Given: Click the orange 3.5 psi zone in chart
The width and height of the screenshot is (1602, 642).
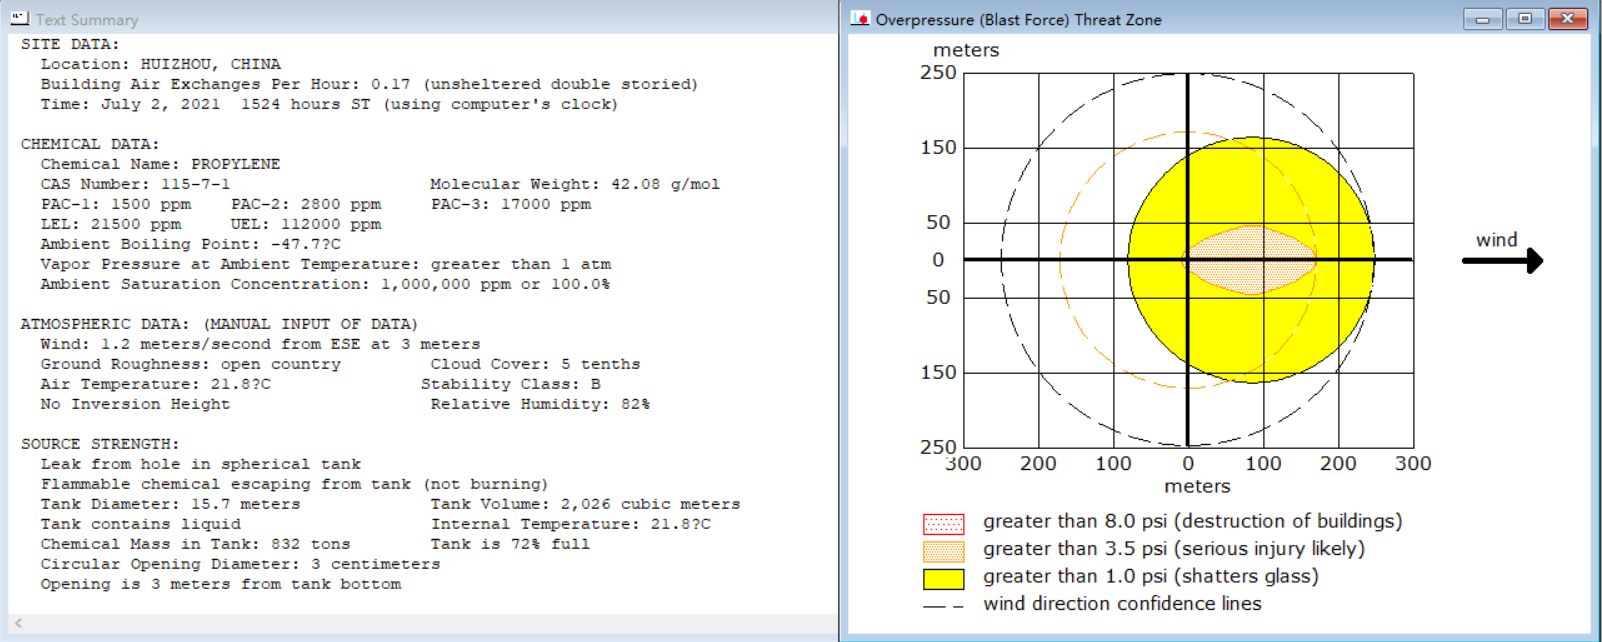Looking at the screenshot, I should click(1250, 261).
